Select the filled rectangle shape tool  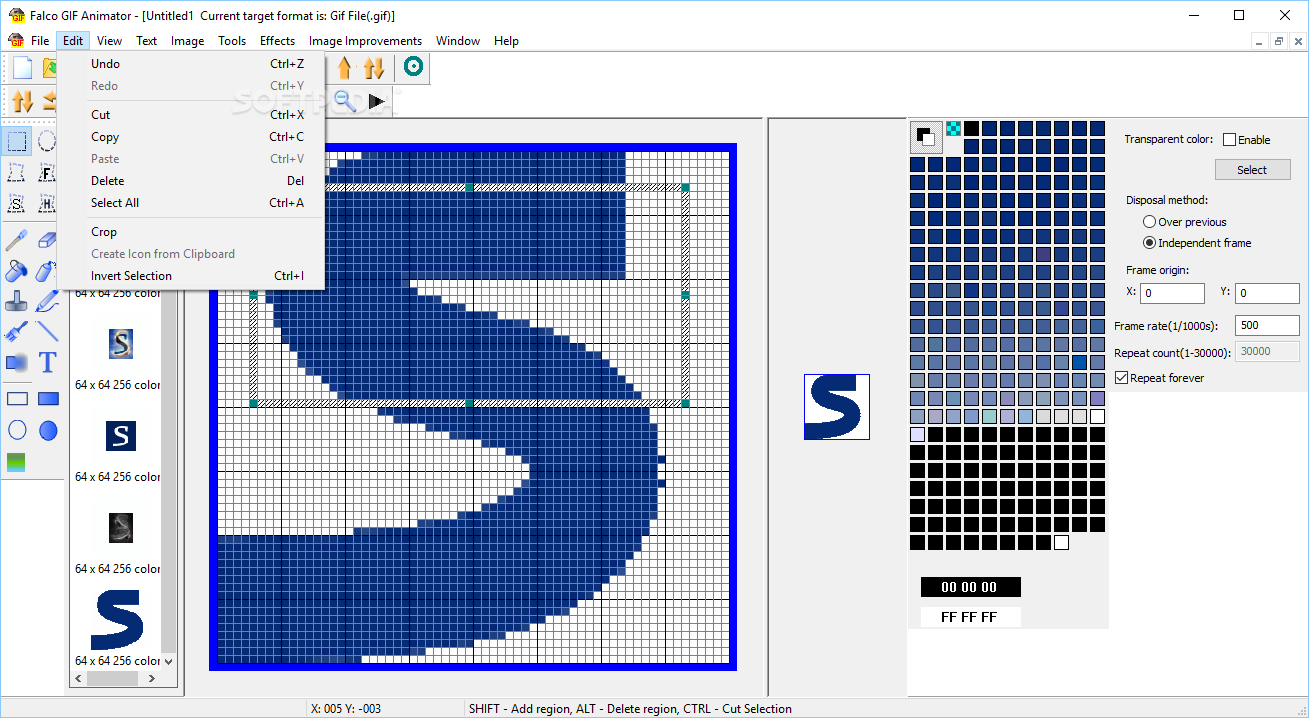coord(47,398)
